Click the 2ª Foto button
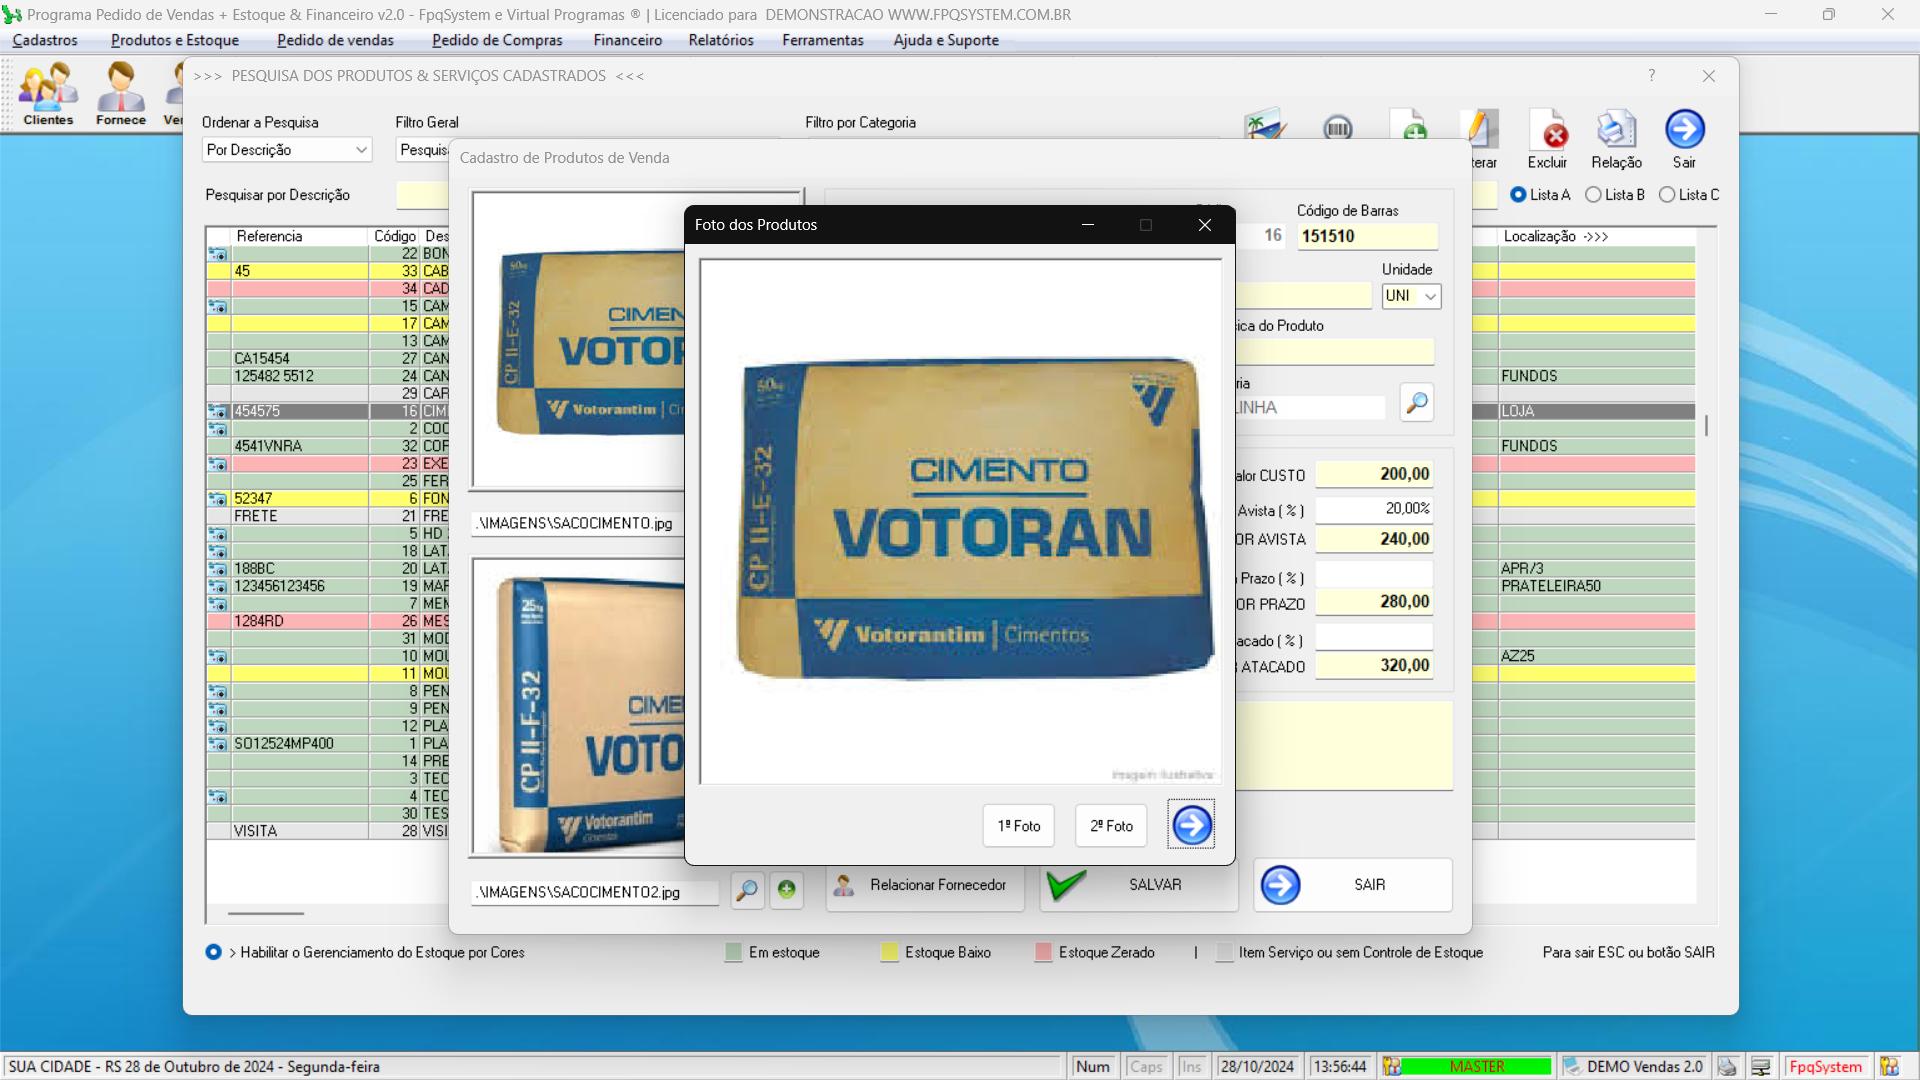The width and height of the screenshot is (1920, 1080). tap(1111, 826)
